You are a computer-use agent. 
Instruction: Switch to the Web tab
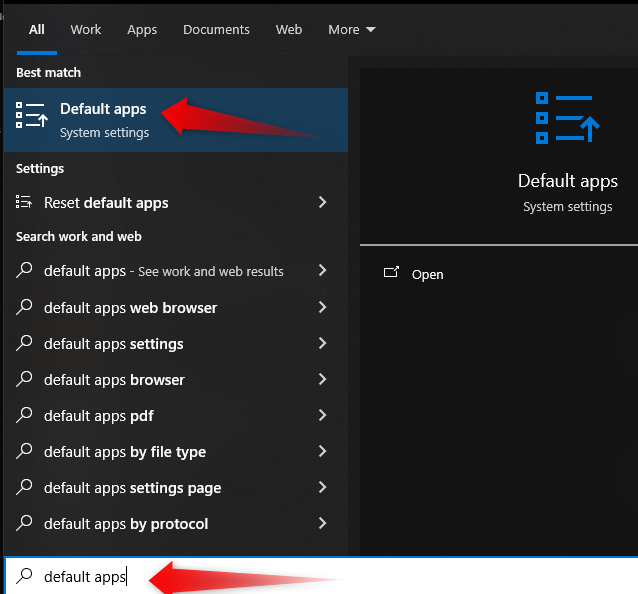[288, 30]
